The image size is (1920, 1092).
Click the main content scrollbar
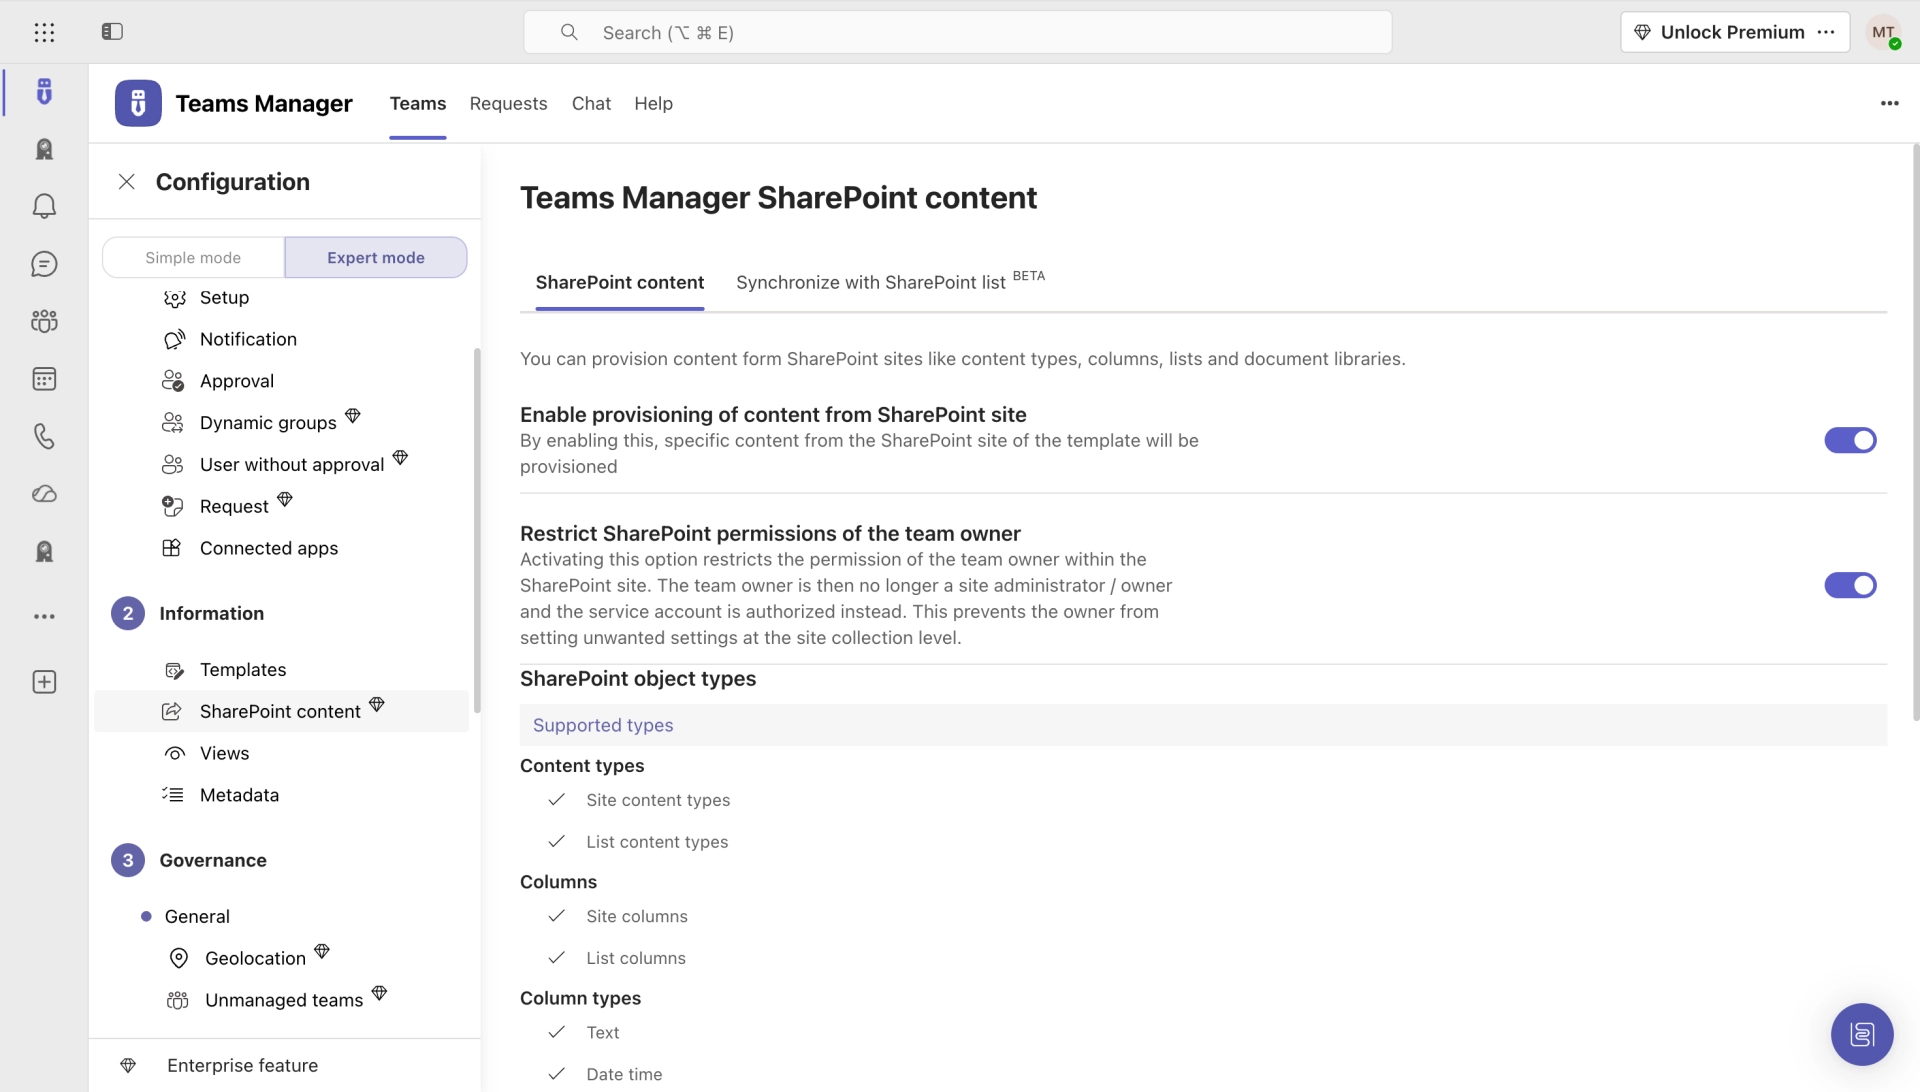1915,432
